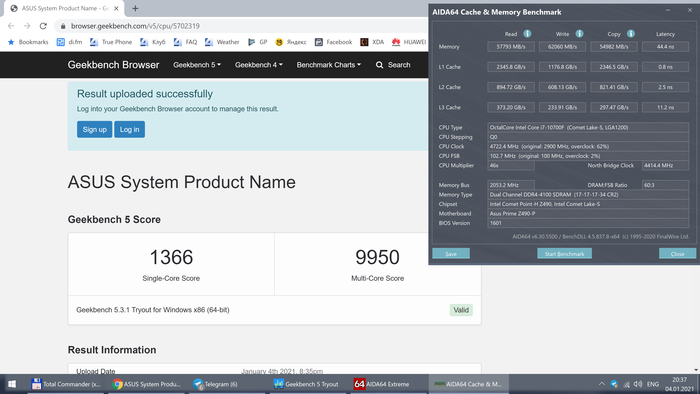Click Start Benchmark in AIDA64
700x394 pixels.
pyautogui.click(x=564, y=253)
